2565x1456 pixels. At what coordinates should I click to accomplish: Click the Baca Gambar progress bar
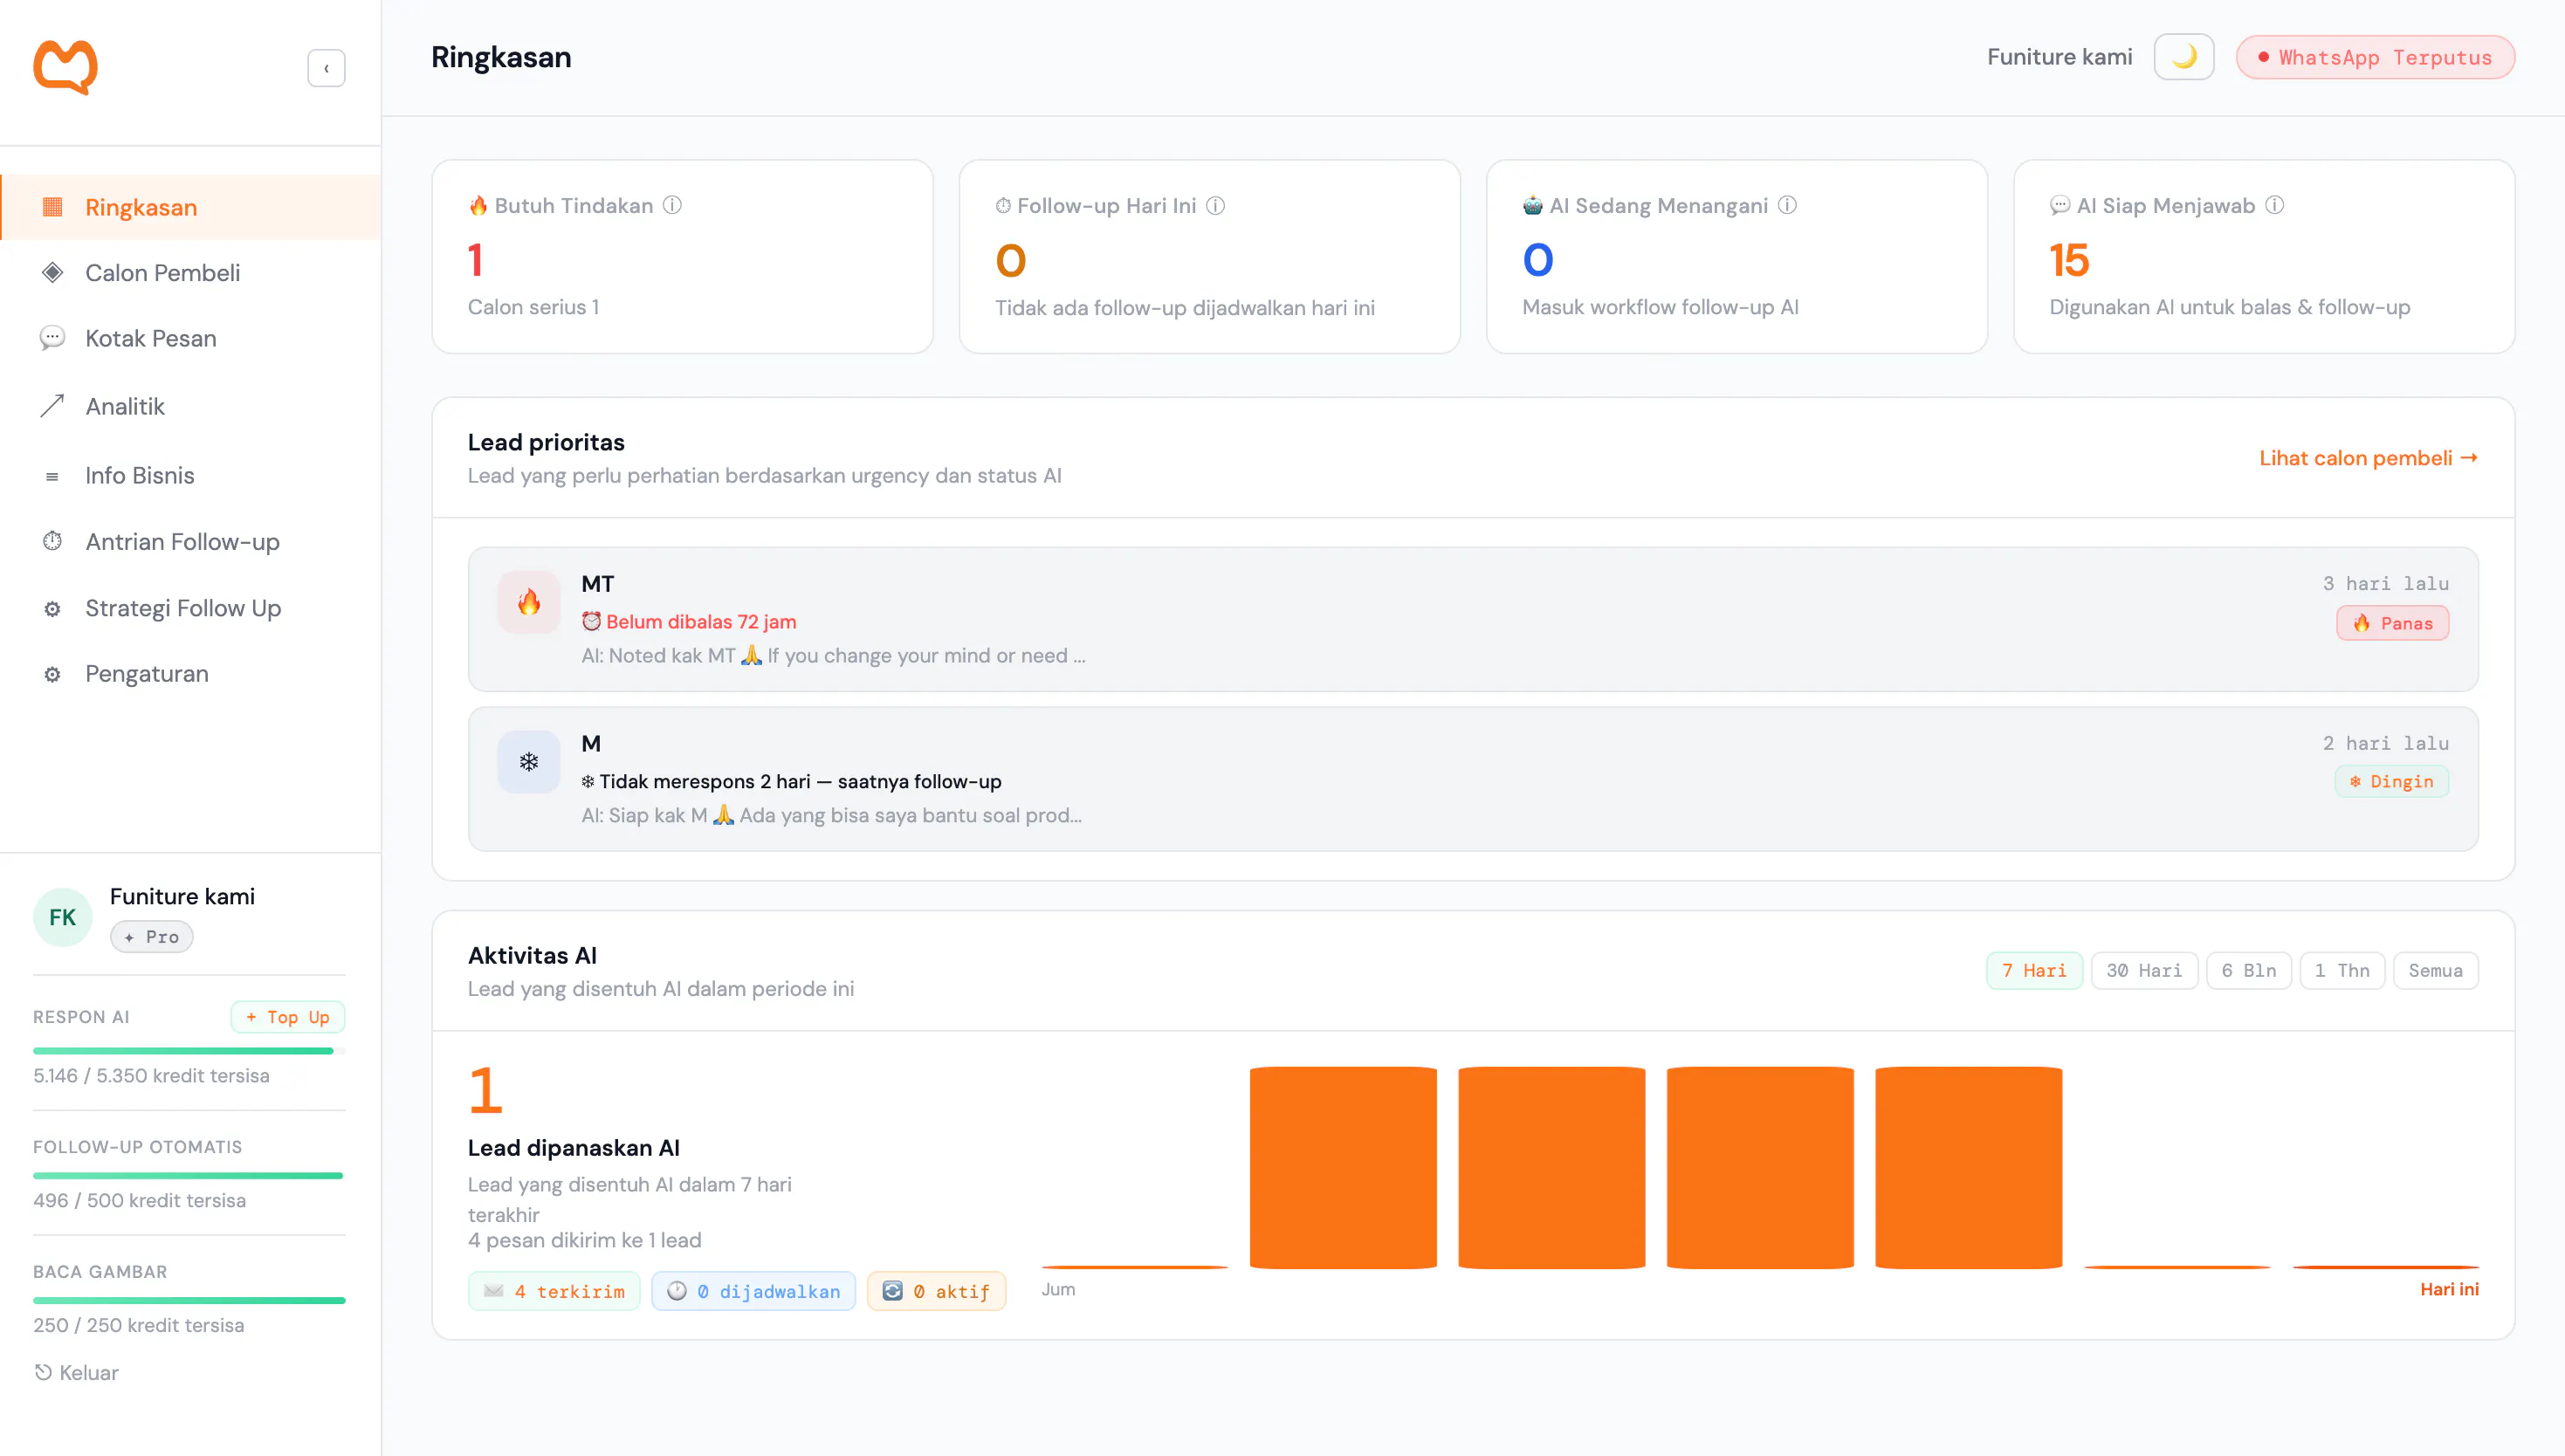189,1300
